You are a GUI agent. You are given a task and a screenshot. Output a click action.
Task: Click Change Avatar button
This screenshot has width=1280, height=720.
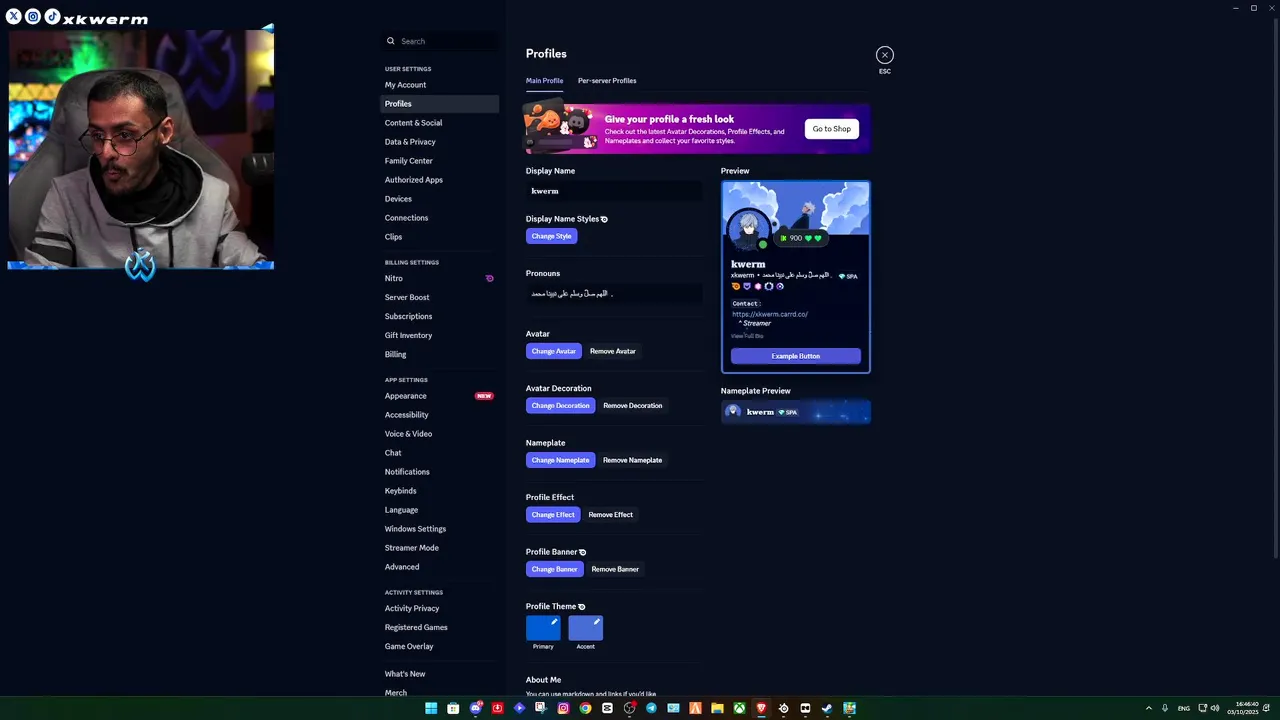pyautogui.click(x=553, y=351)
